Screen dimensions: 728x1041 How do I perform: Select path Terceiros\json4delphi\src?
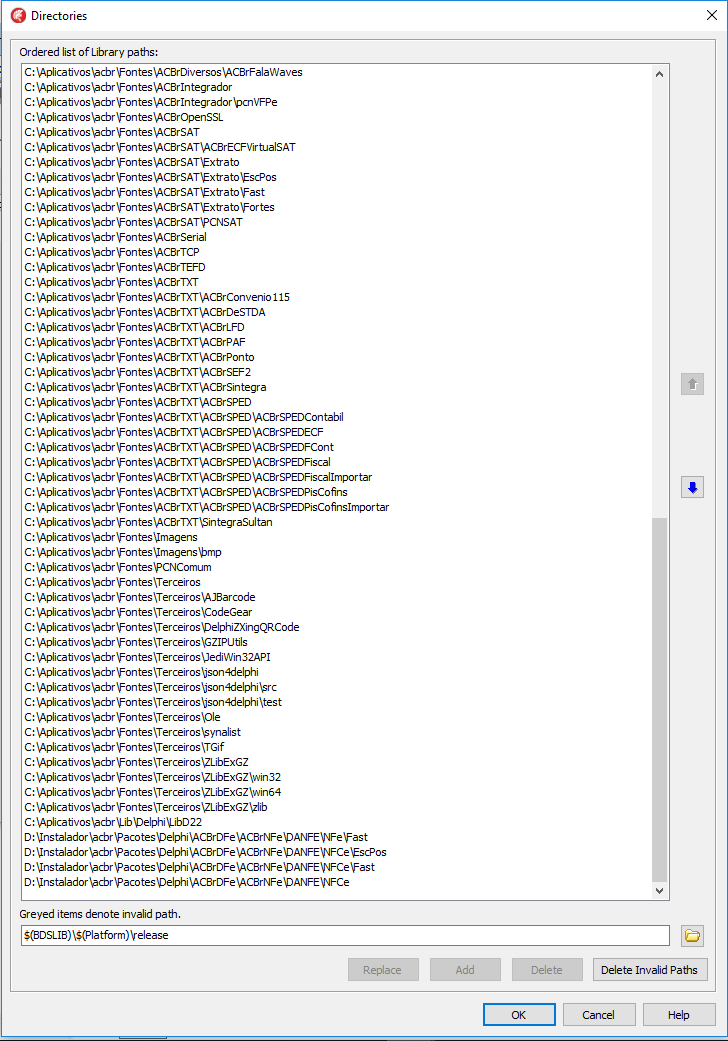tap(150, 687)
